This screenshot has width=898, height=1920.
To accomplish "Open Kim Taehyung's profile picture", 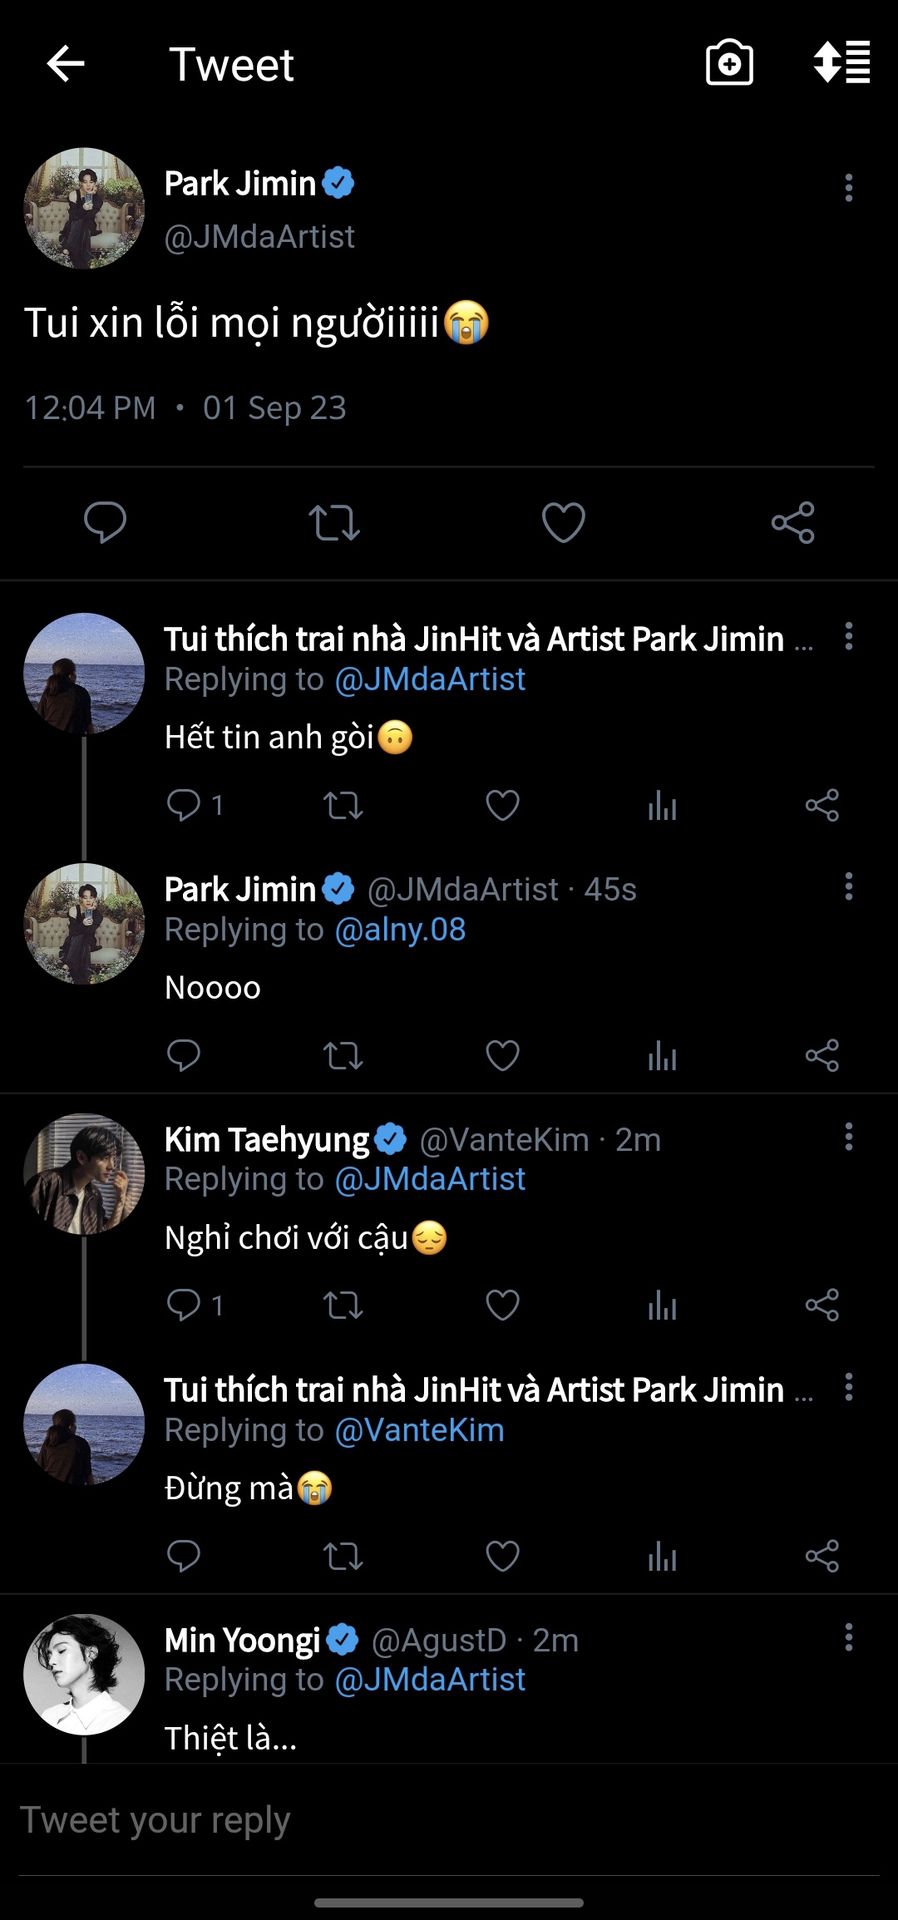I will [84, 1174].
